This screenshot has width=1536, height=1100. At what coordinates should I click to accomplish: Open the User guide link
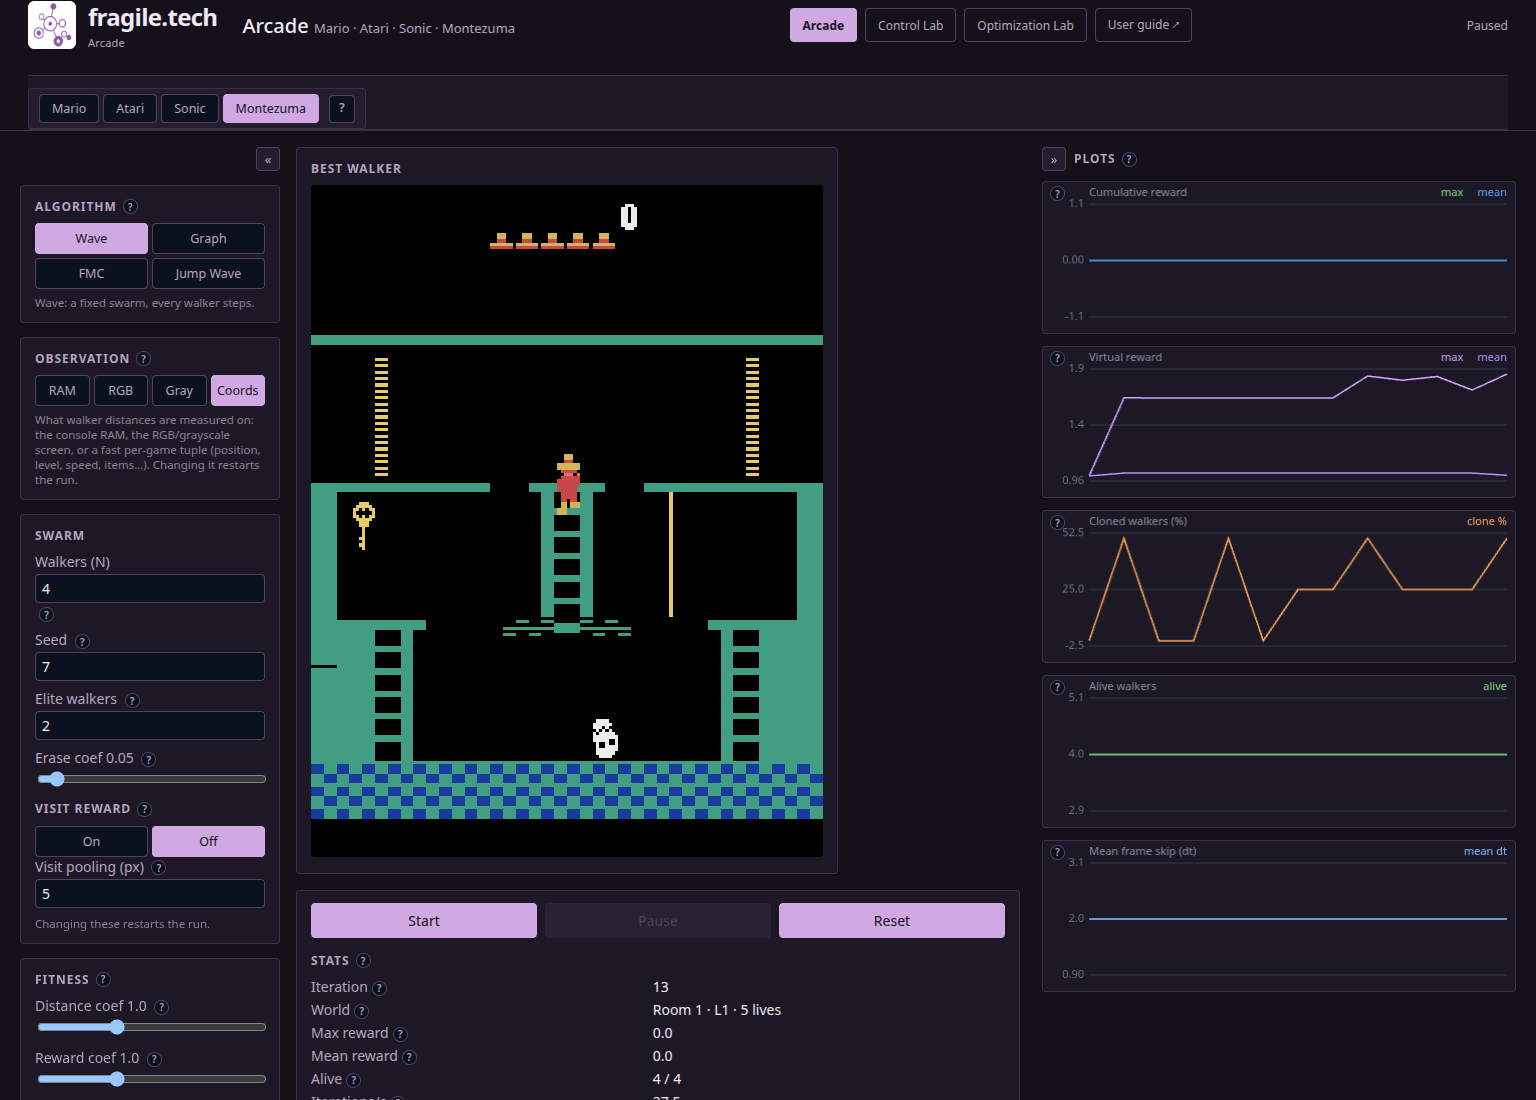pos(1143,25)
